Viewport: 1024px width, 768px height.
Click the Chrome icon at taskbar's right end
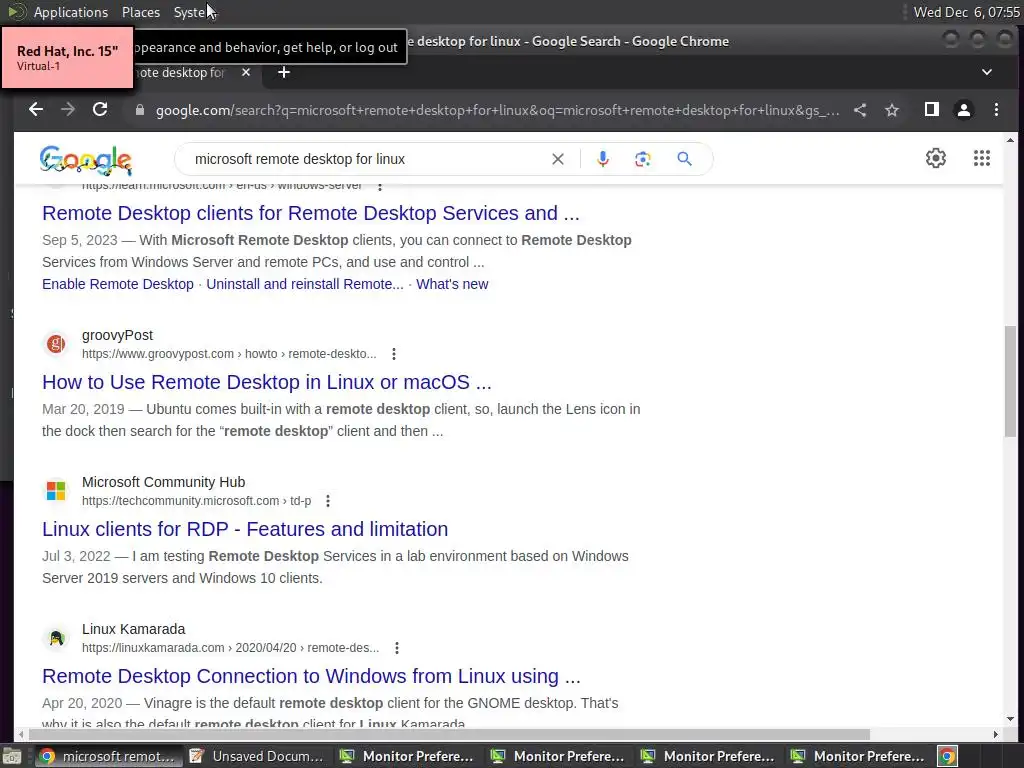(947, 756)
